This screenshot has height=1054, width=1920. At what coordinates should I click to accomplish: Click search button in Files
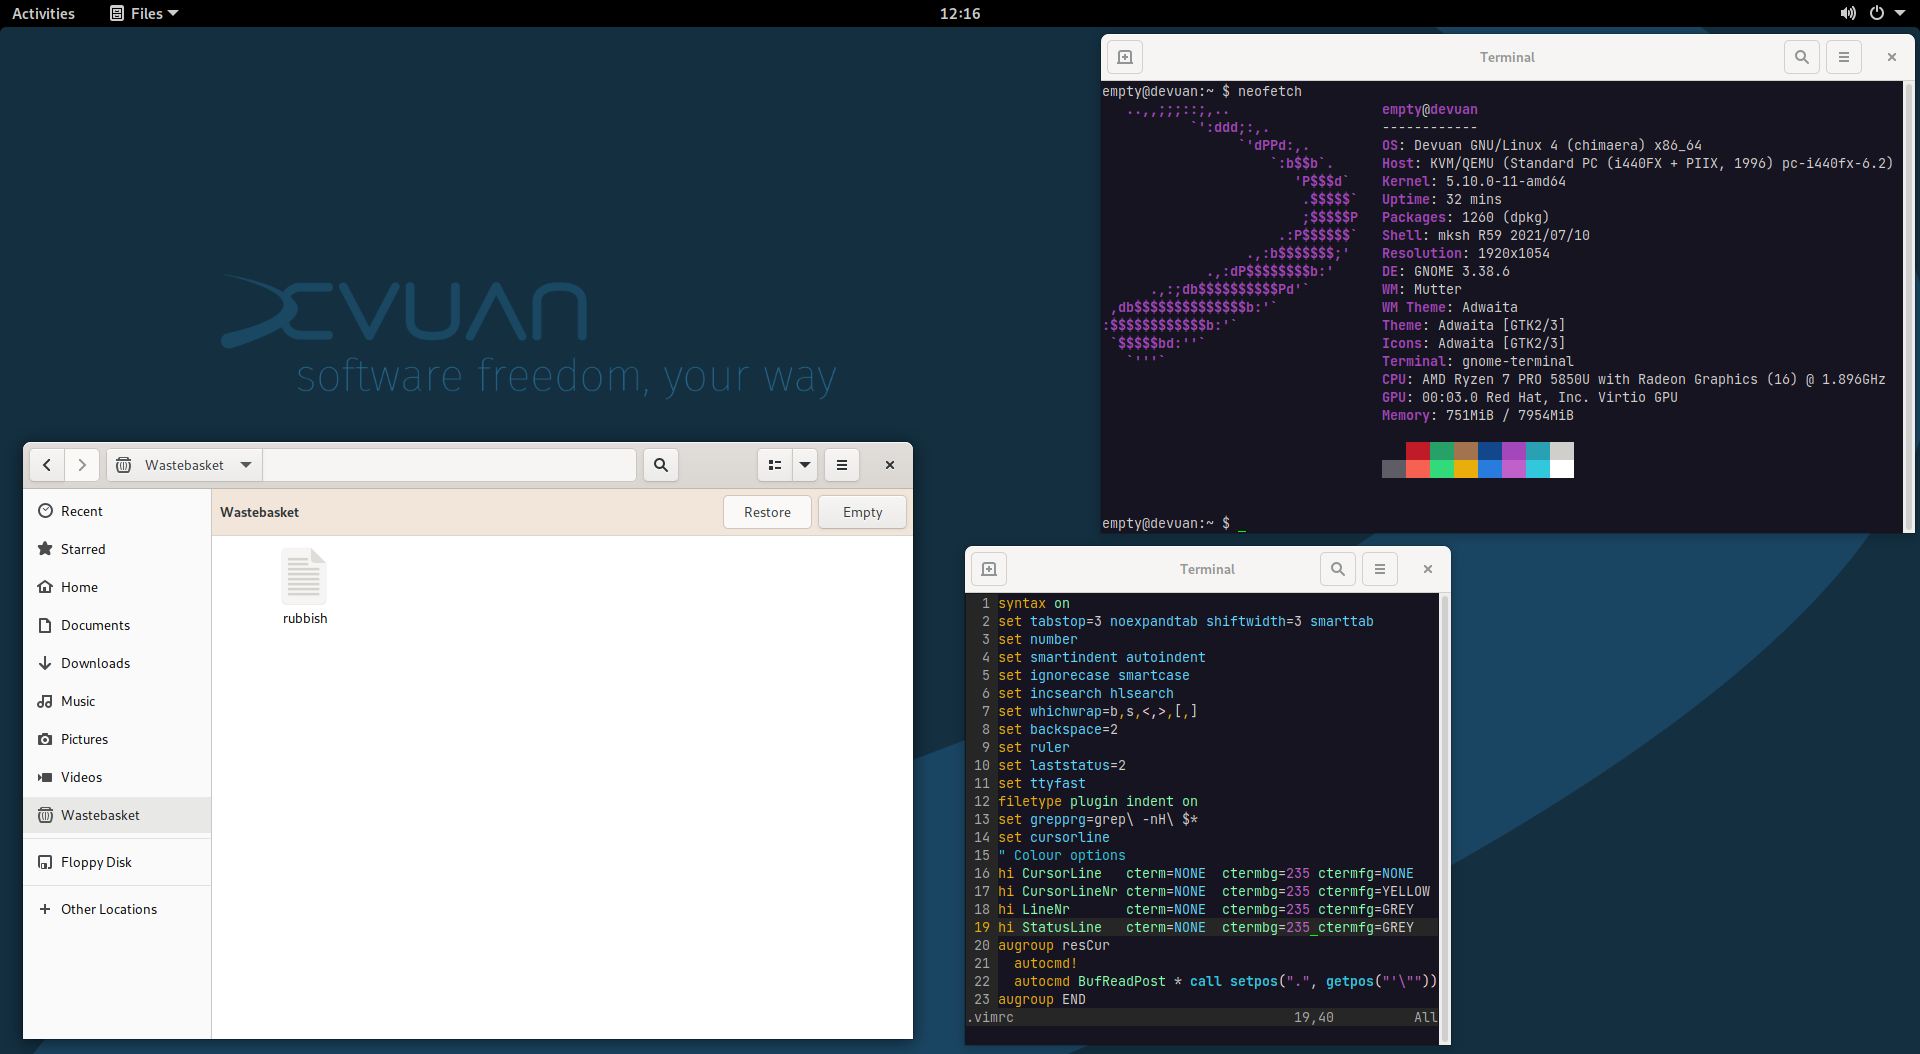point(661,465)
